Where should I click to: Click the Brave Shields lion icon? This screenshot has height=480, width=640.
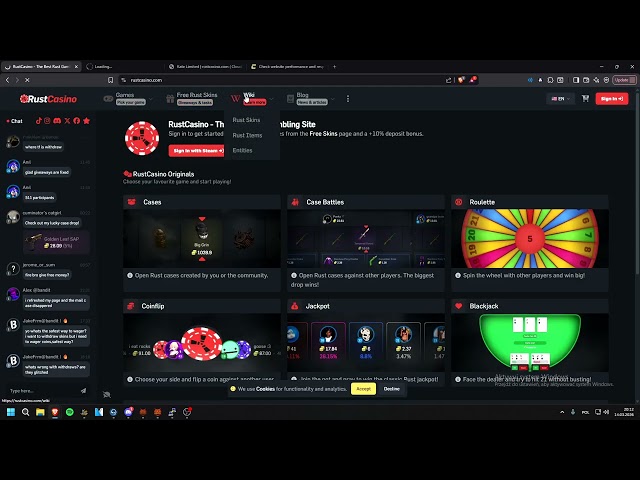point(461,80)
